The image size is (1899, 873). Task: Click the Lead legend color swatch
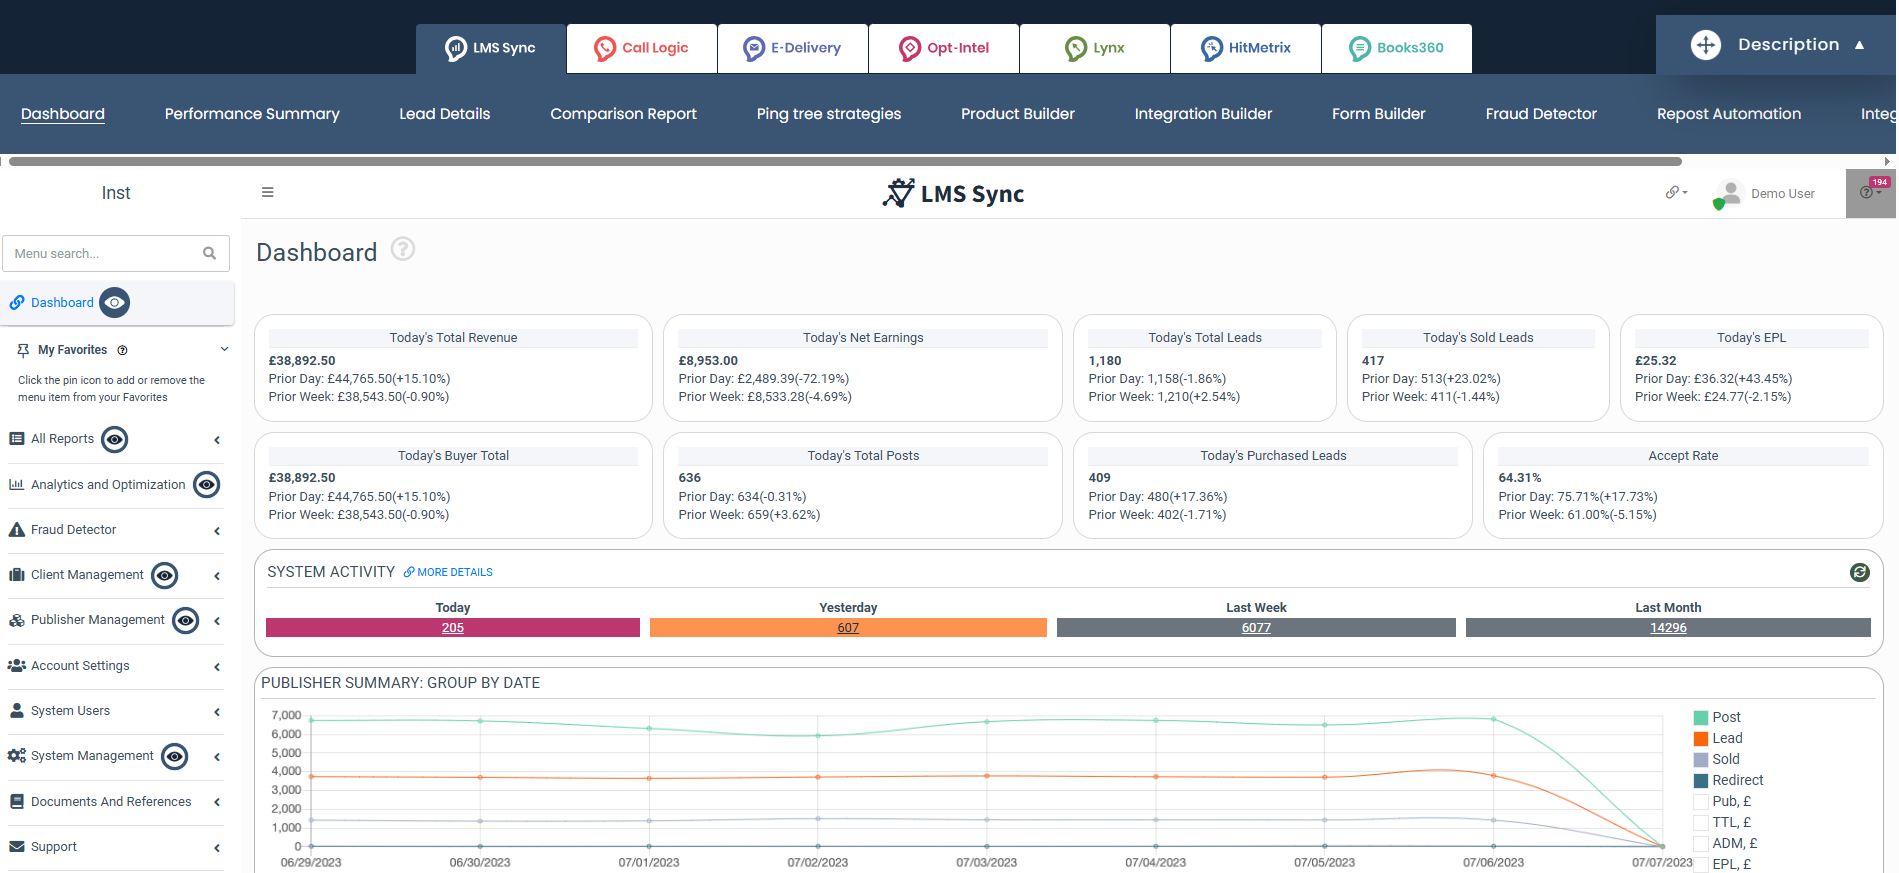click(x=1700, y=738)
